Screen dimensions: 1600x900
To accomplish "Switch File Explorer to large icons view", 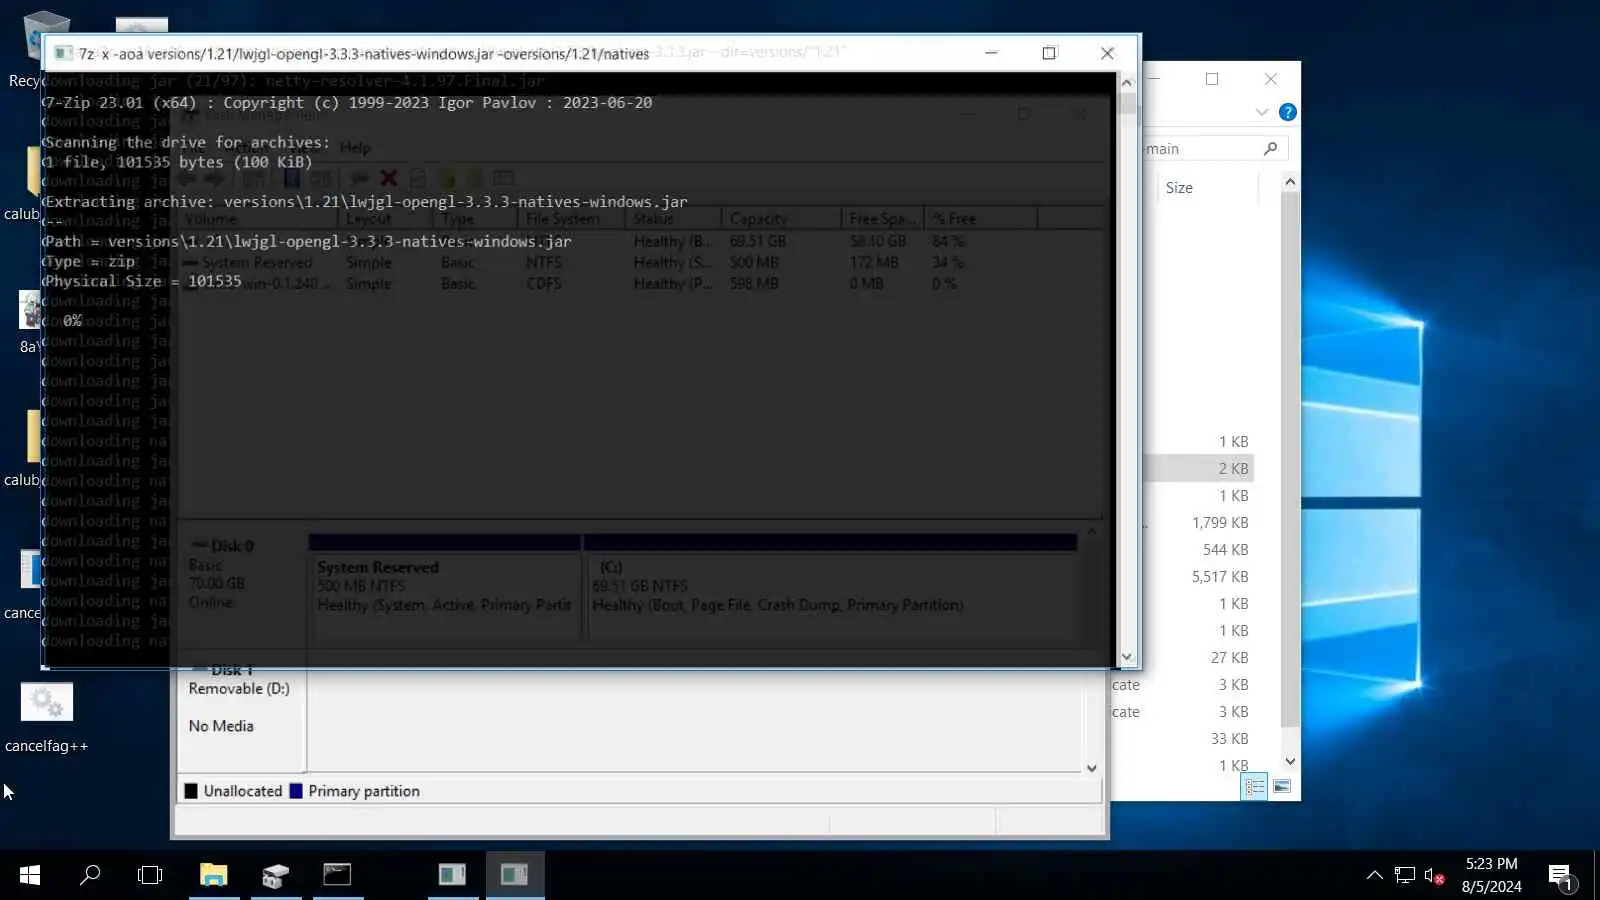I will point(1281,787).
